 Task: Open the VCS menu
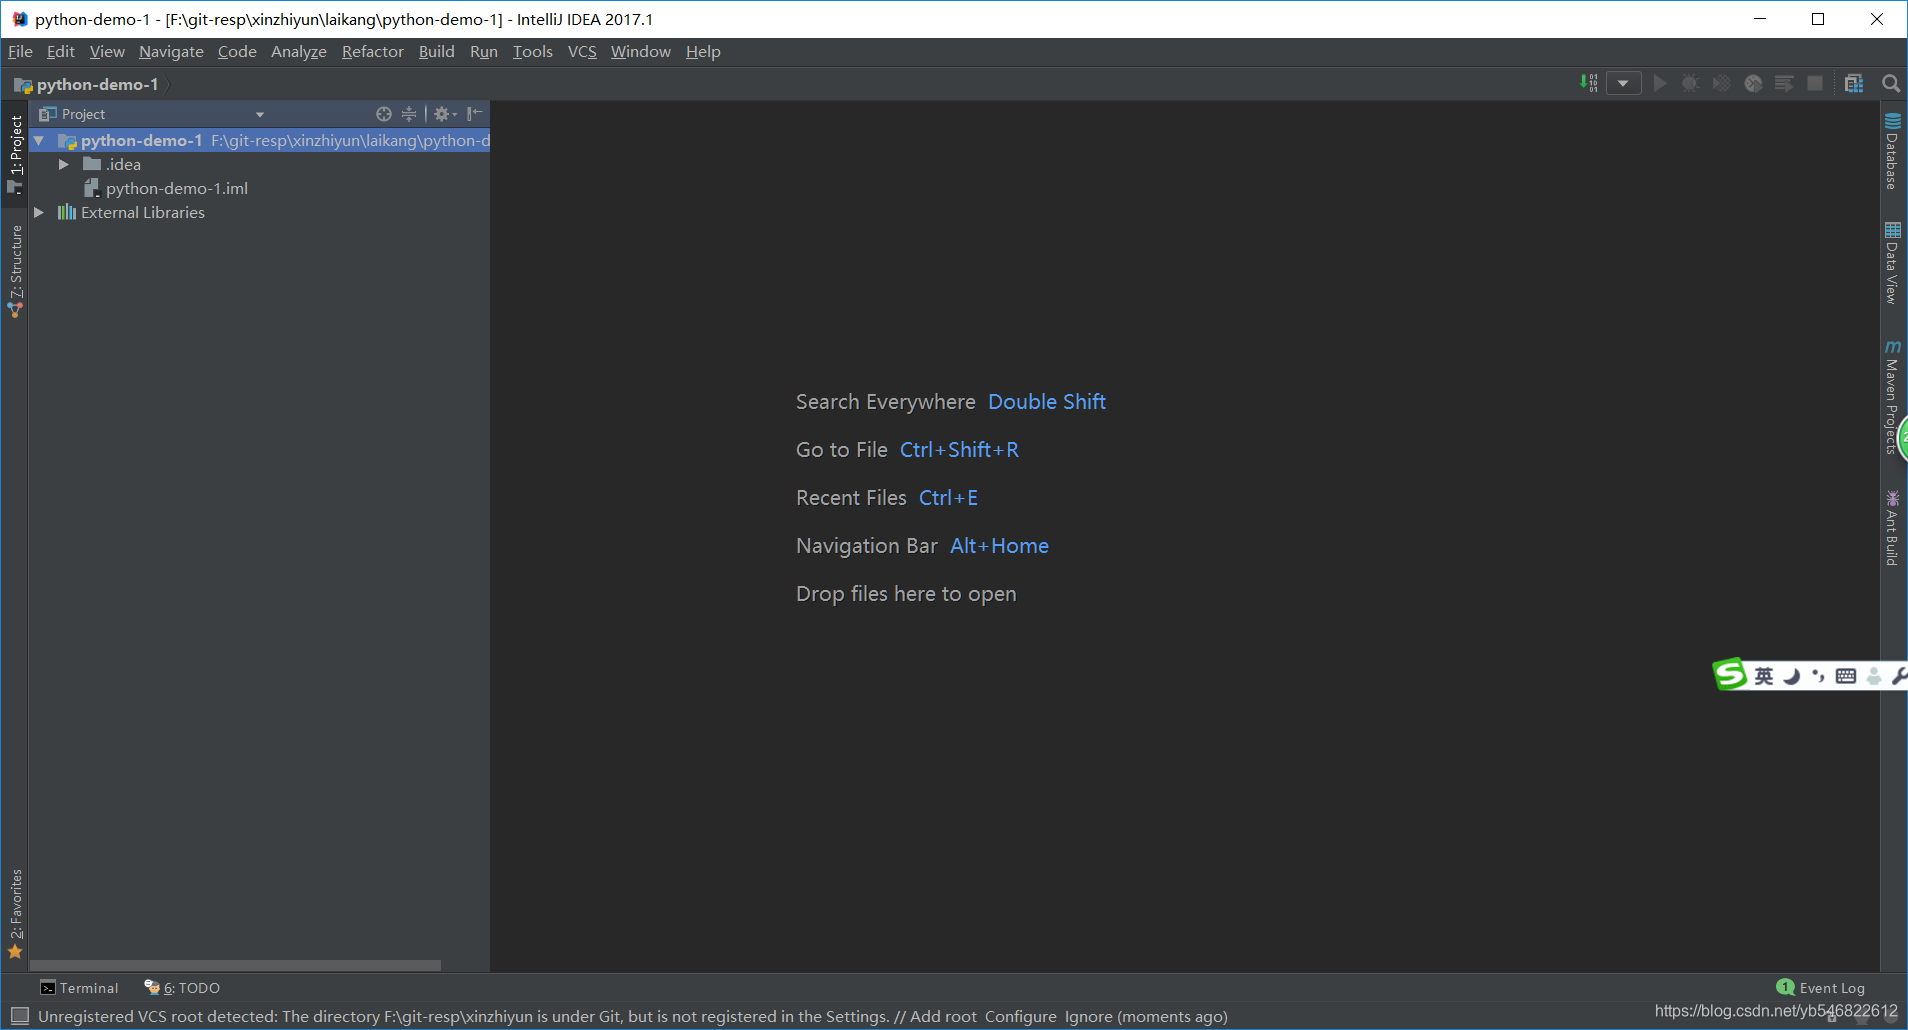point(582,51)
